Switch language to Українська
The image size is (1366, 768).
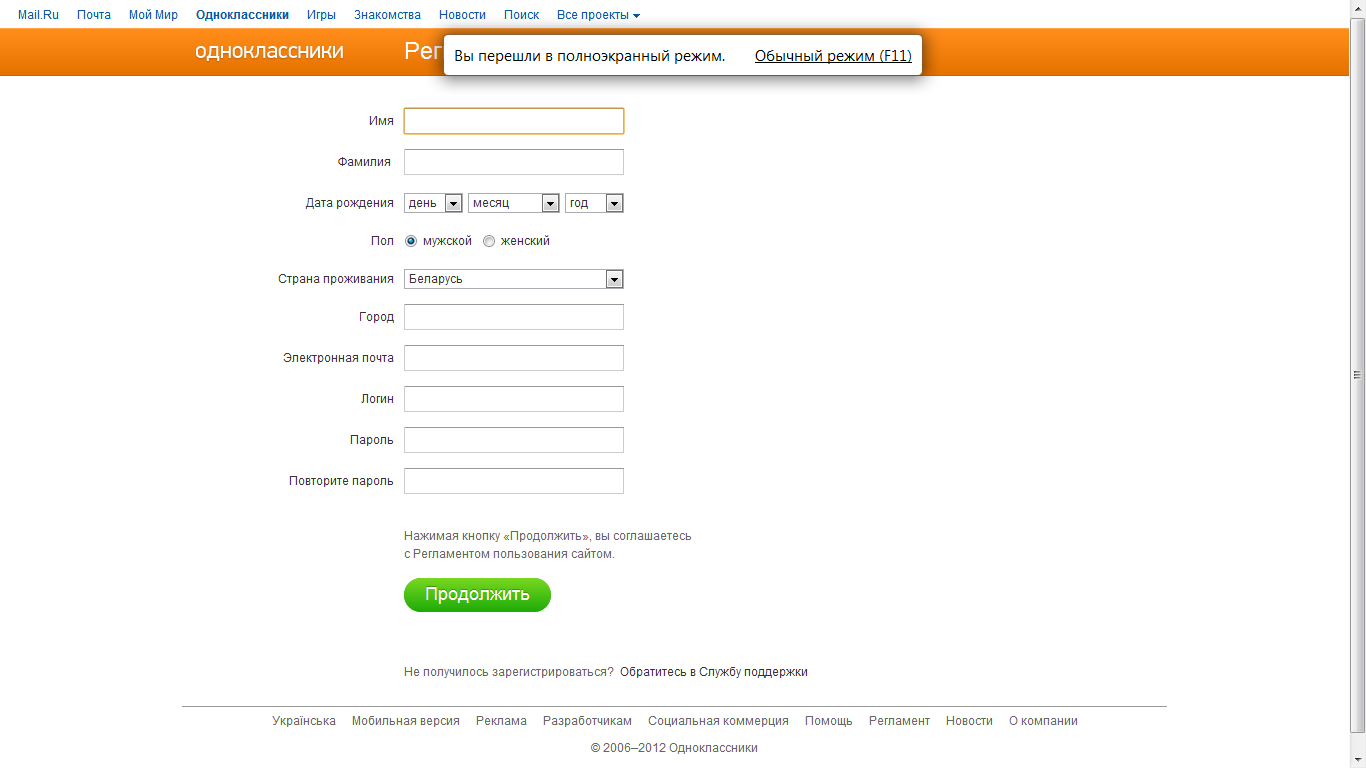(304, 721)
